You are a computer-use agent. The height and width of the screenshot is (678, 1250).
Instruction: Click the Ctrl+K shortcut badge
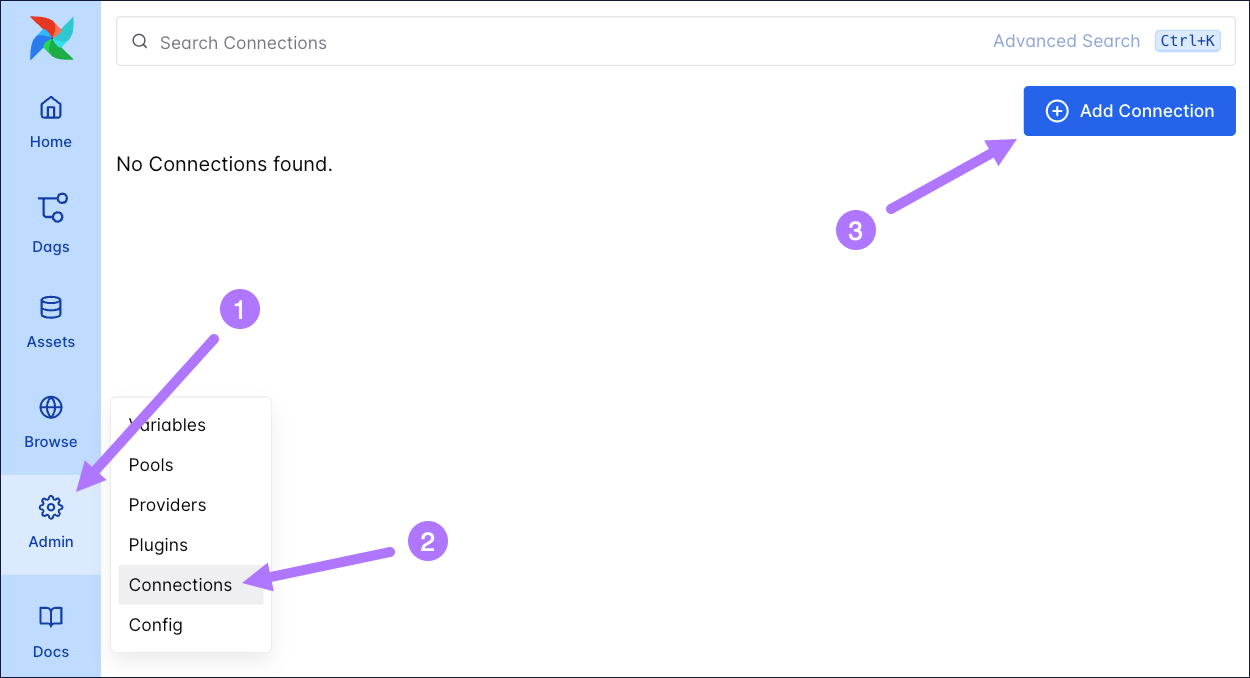click(1187, 41)
